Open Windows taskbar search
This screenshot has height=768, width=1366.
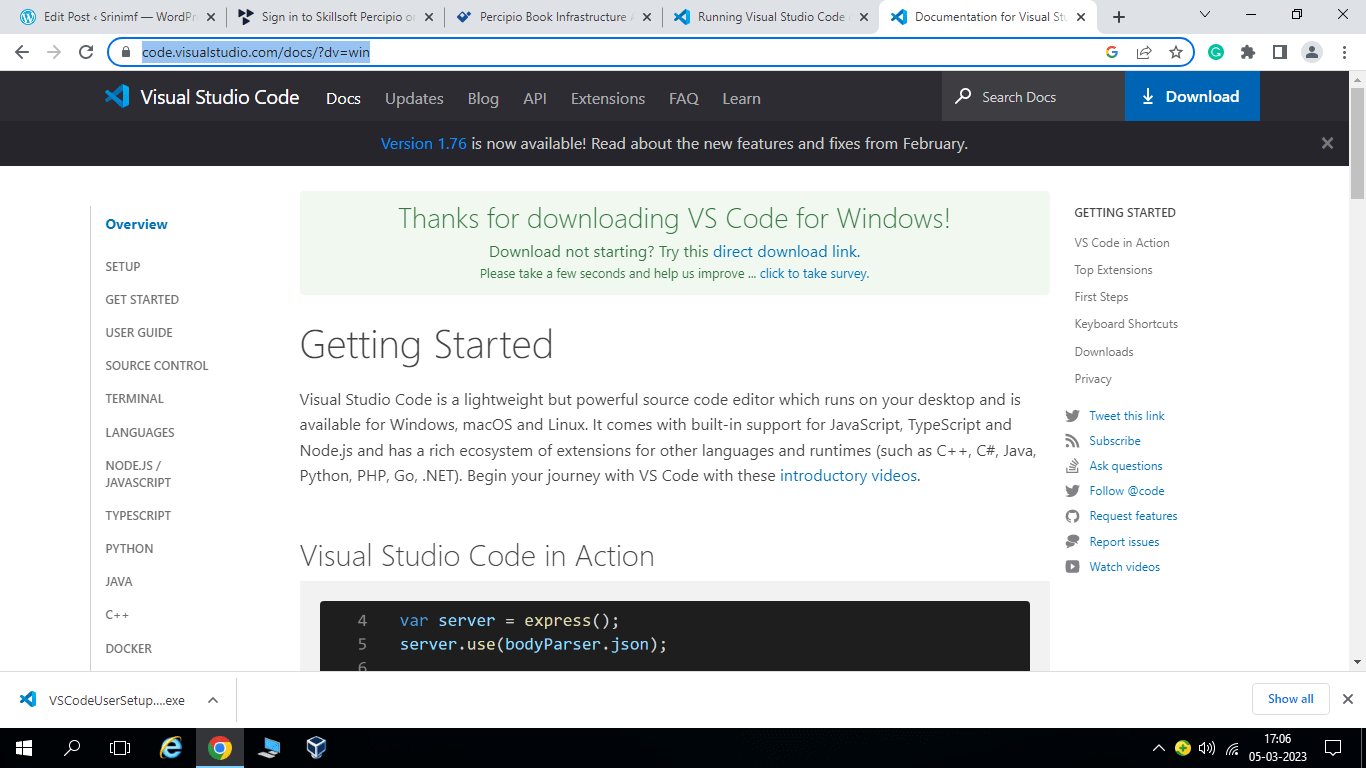[72, 747]
